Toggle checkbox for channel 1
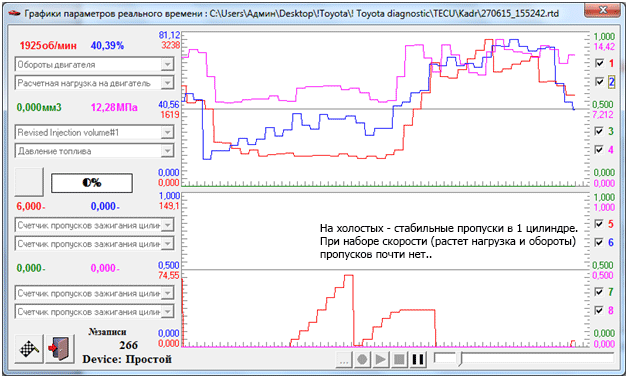The width and height of the screenshot is (628, 378). pyautogui.click(x=600, y=63)
